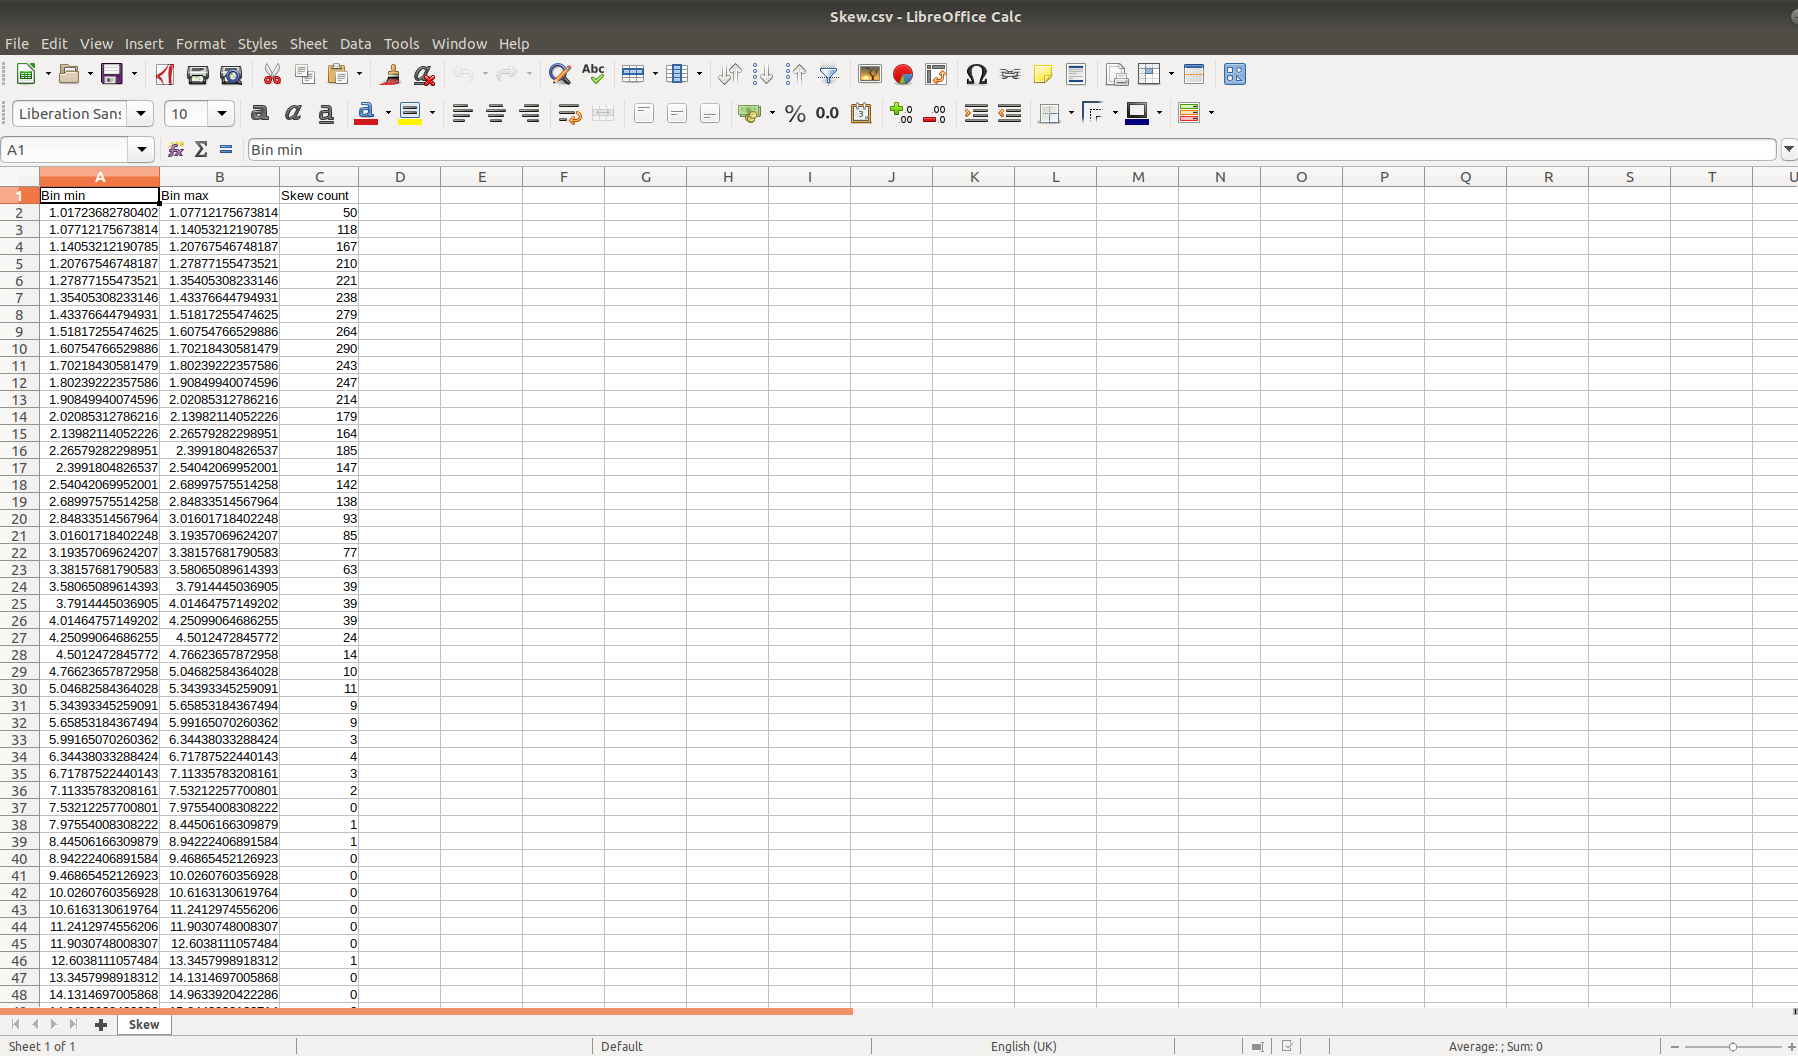The height and width of the screenshot is (1056, 1798).
Task: Open the Borders dropdown arrow
Action: (1071, 113)
